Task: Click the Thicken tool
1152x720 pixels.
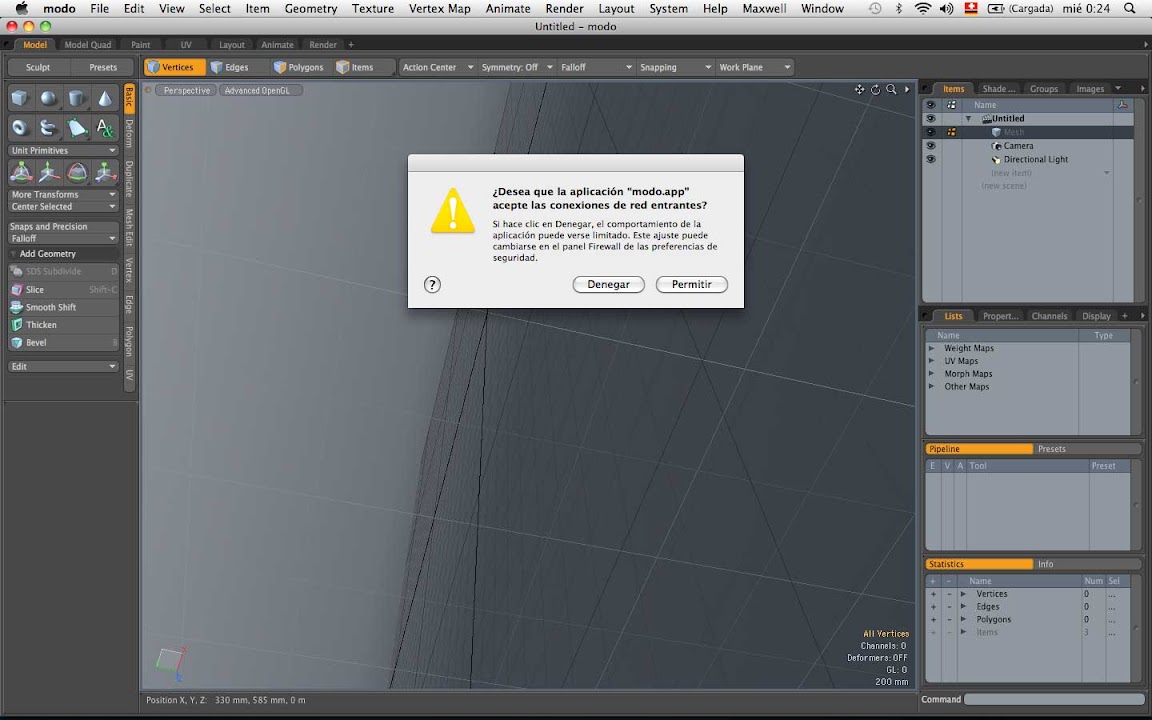Action: click(x=64, y=325)
